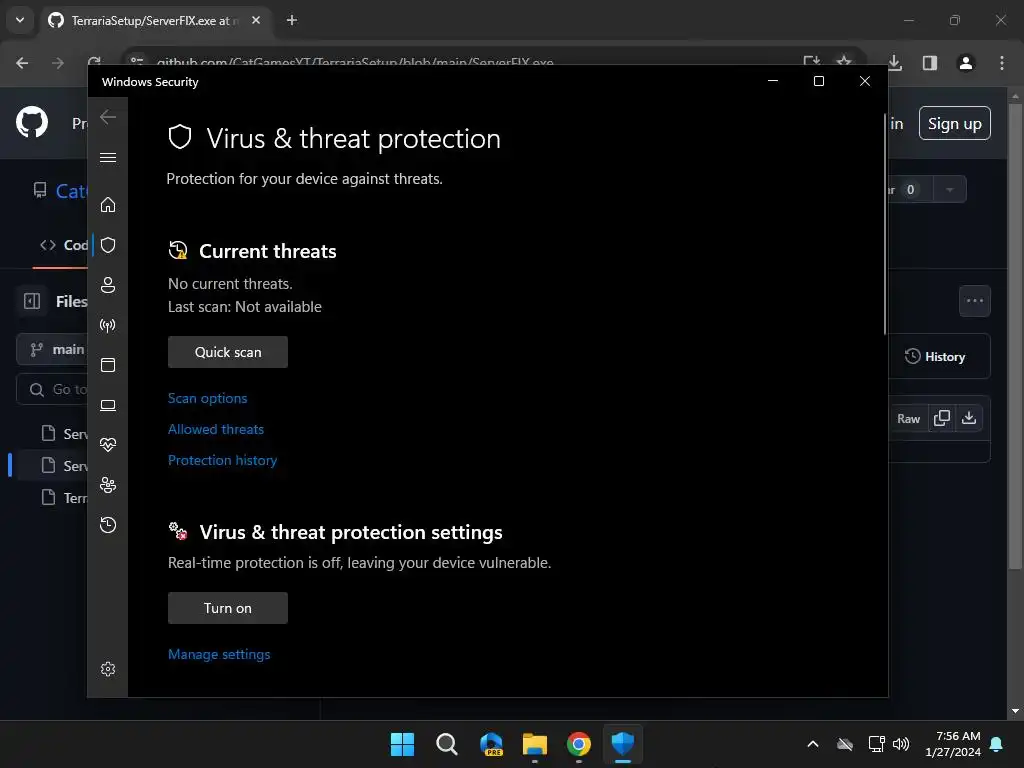Screen dimensions: 1024x768
Task: Open Account protection person icon
Action: 108,285
